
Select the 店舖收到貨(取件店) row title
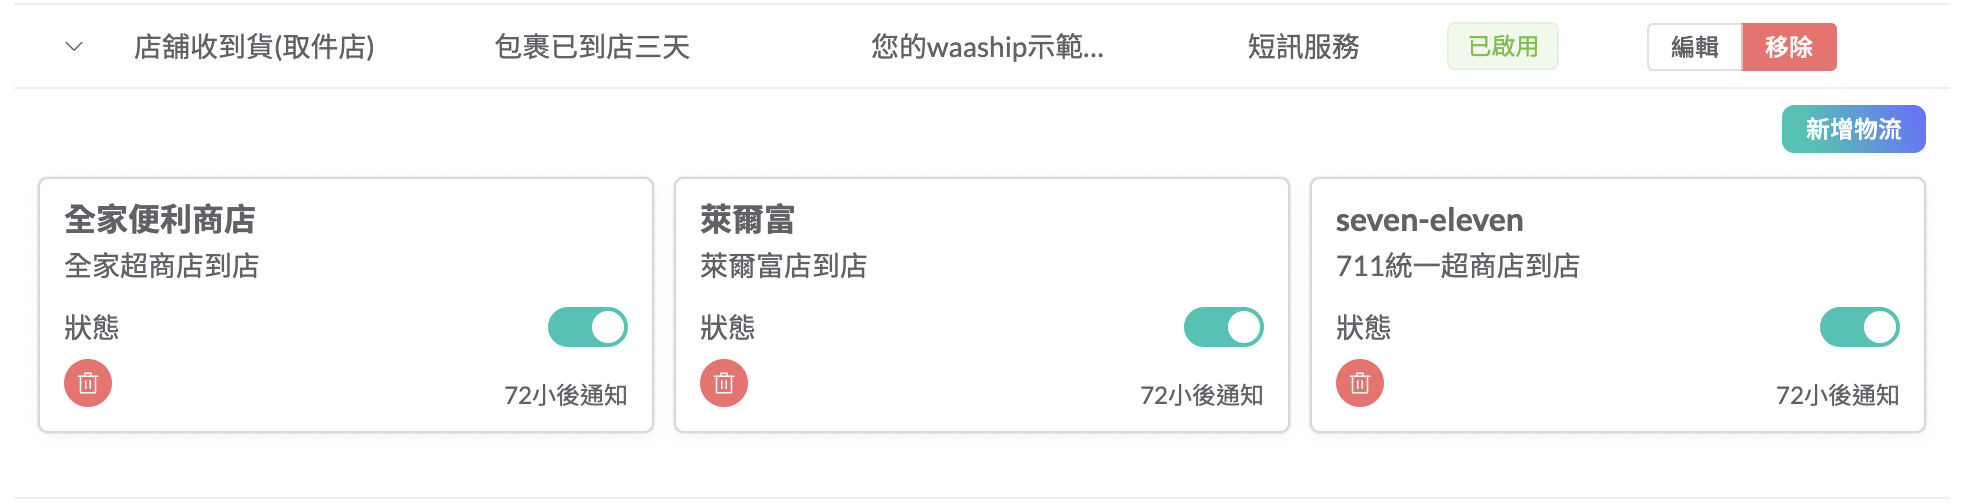254,47
